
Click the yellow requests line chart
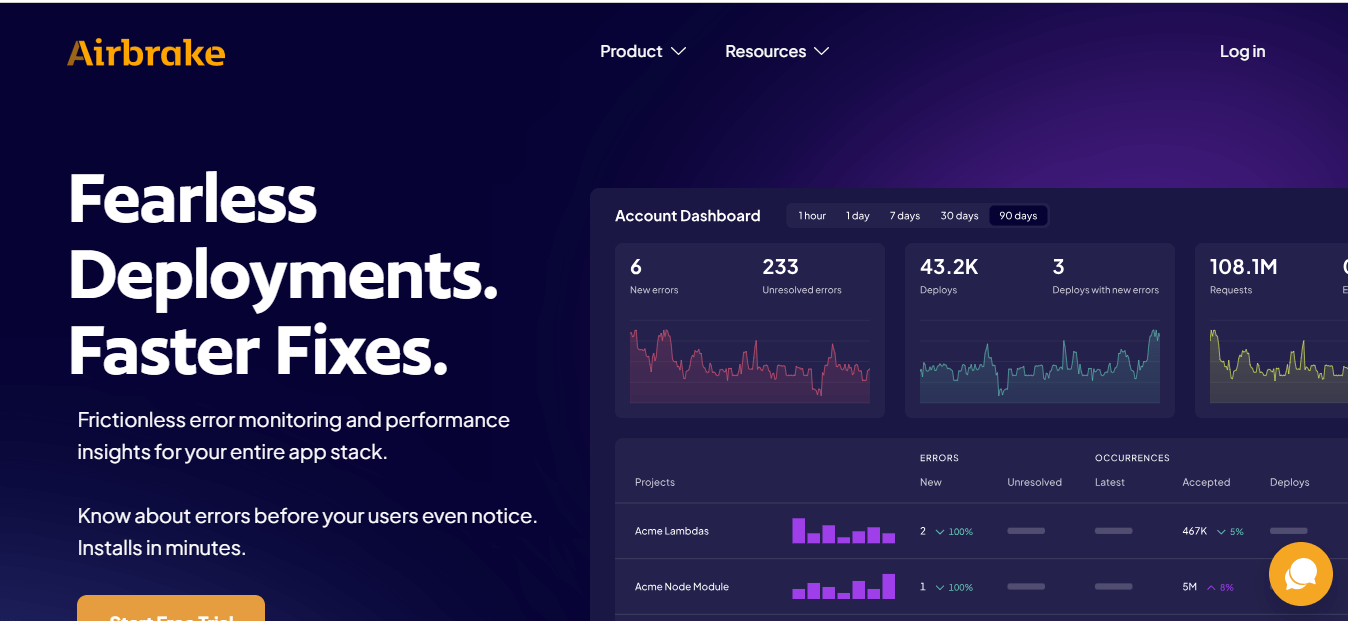pyautogui.click(x=1279, y=362)
